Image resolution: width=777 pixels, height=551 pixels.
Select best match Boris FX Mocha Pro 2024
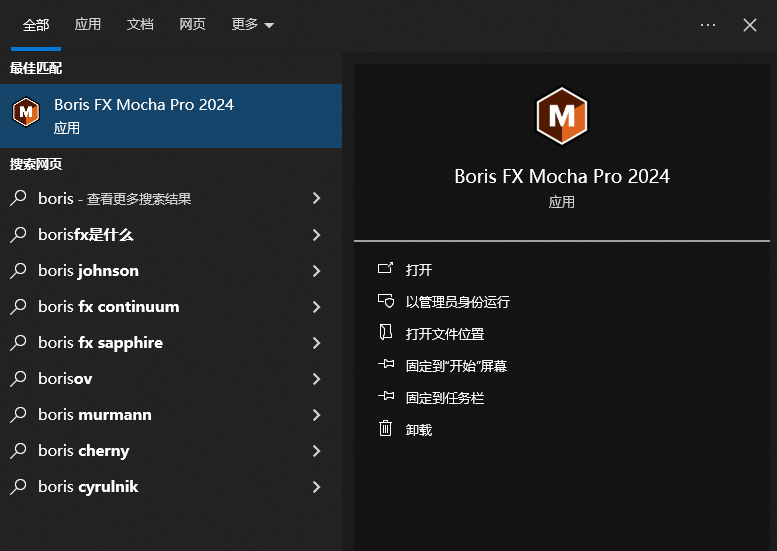coord(171,116)
